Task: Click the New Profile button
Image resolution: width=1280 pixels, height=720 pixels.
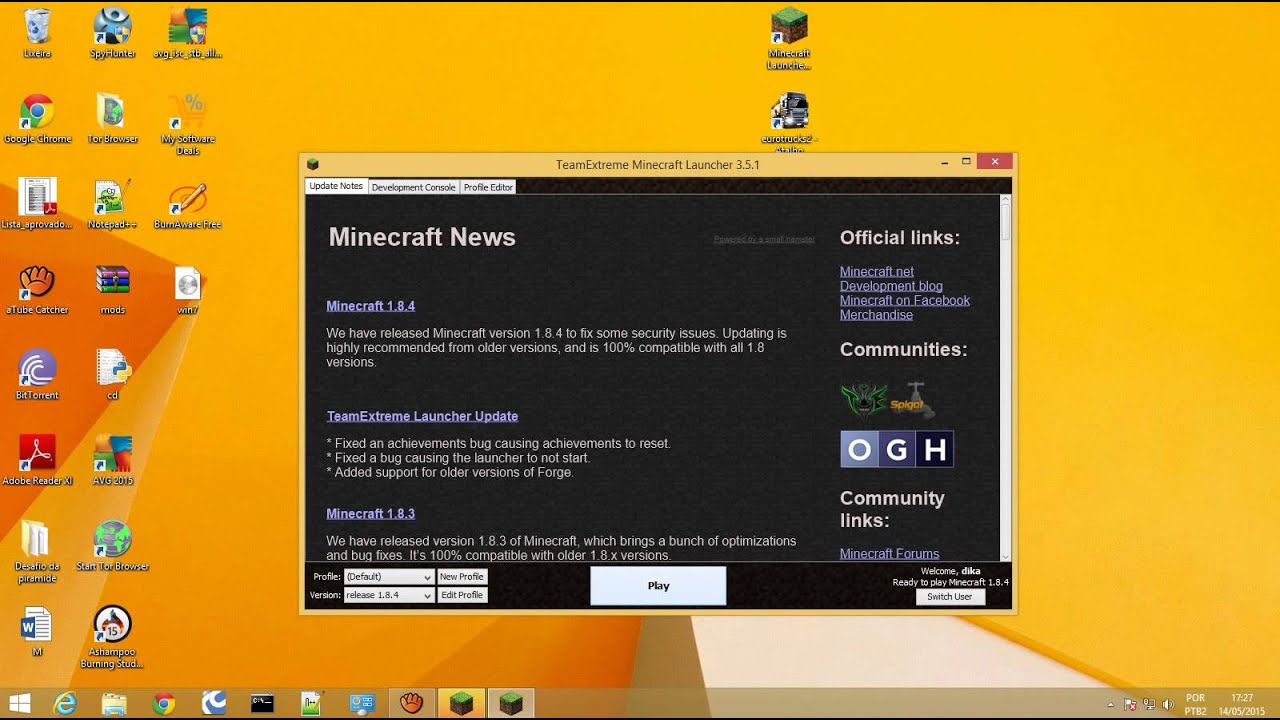Action: (x=462, y=577)
